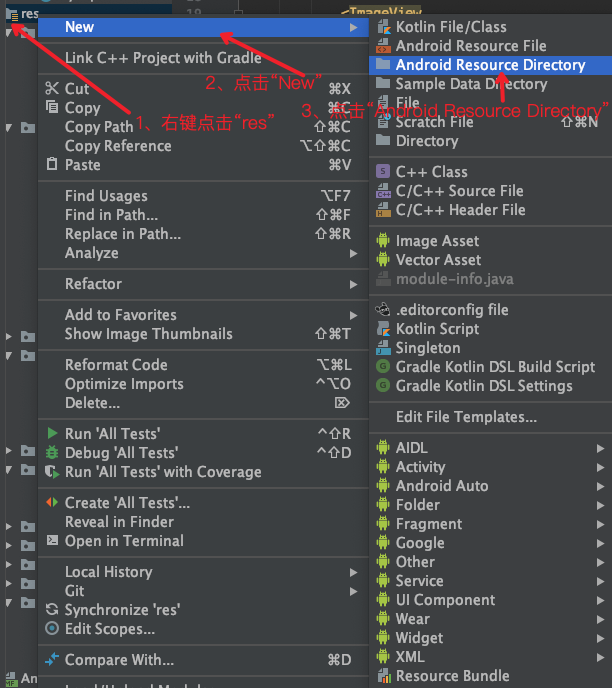This screenshot has height=688, width=612.
Task: Click the green Run 'All Tests' play icon
Action: (x=52, y=433)
